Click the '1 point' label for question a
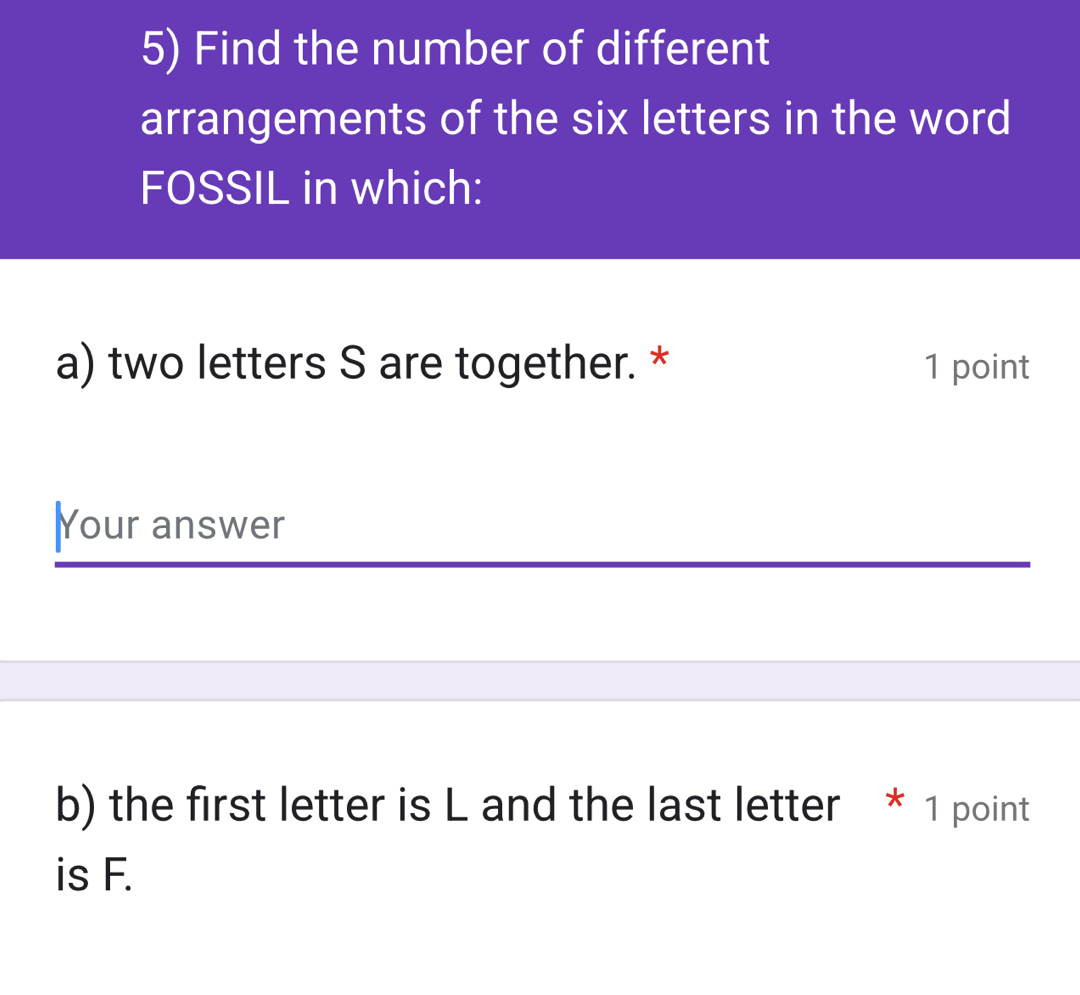This screenshot has width=1080, height=995. coord(976,367)
